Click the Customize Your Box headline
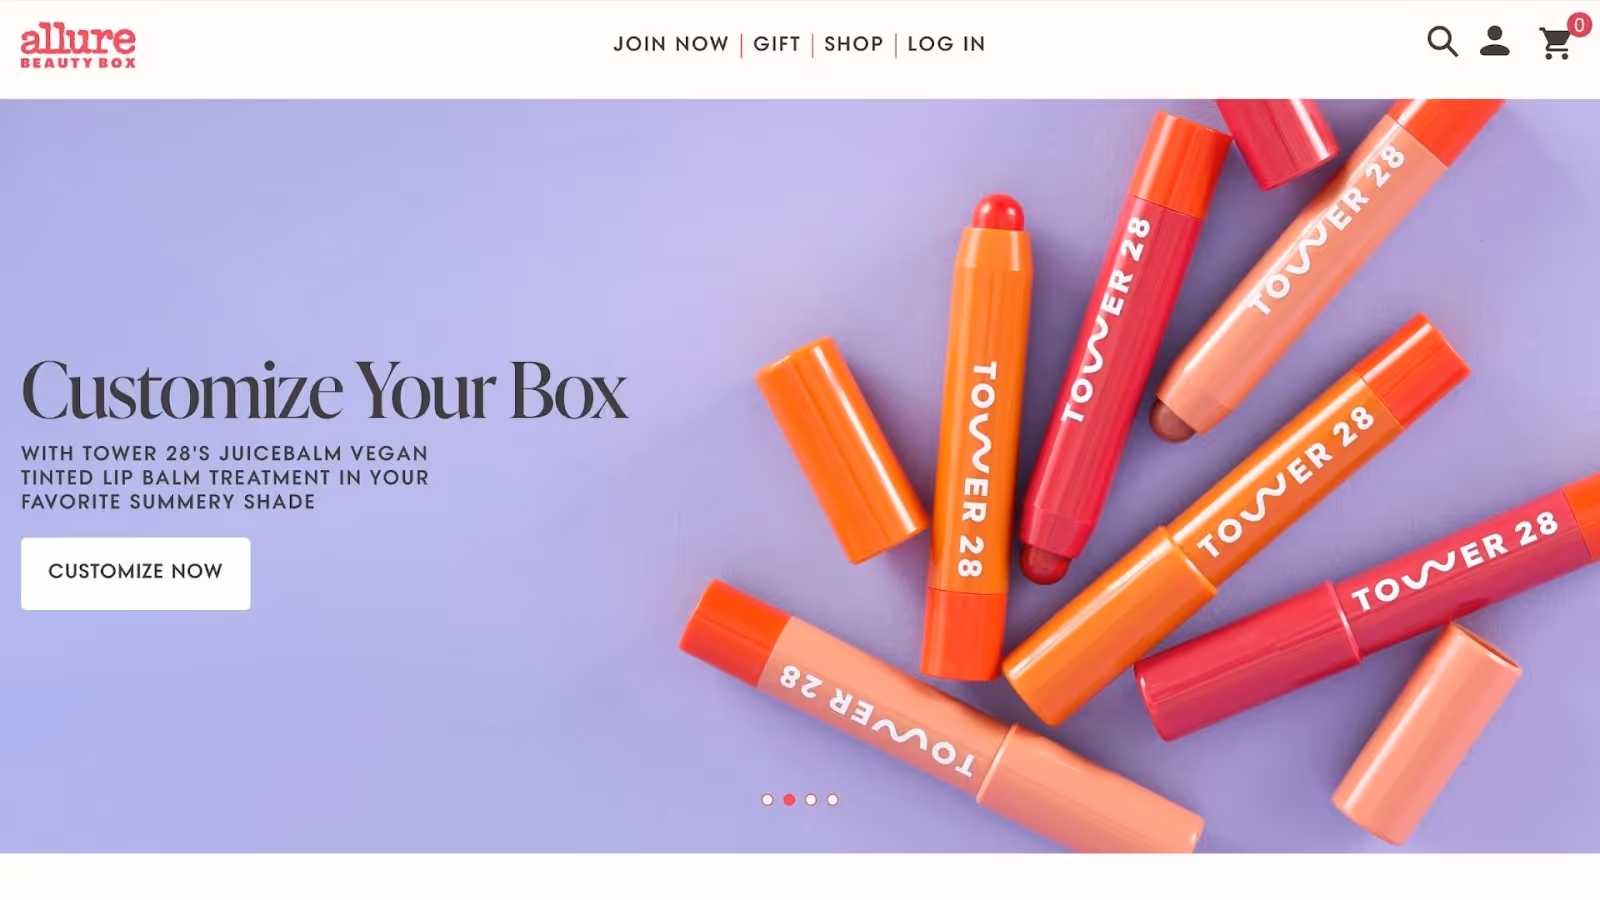This screenshot has height=900, width=1600. pos(325,391)
